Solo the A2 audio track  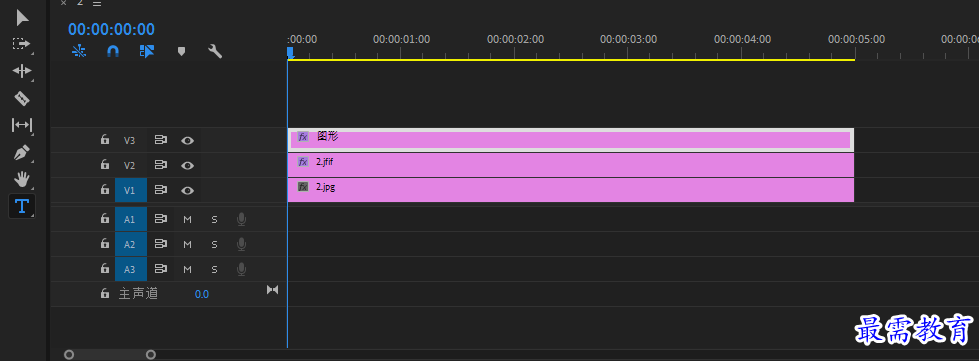tap(214, 244)
